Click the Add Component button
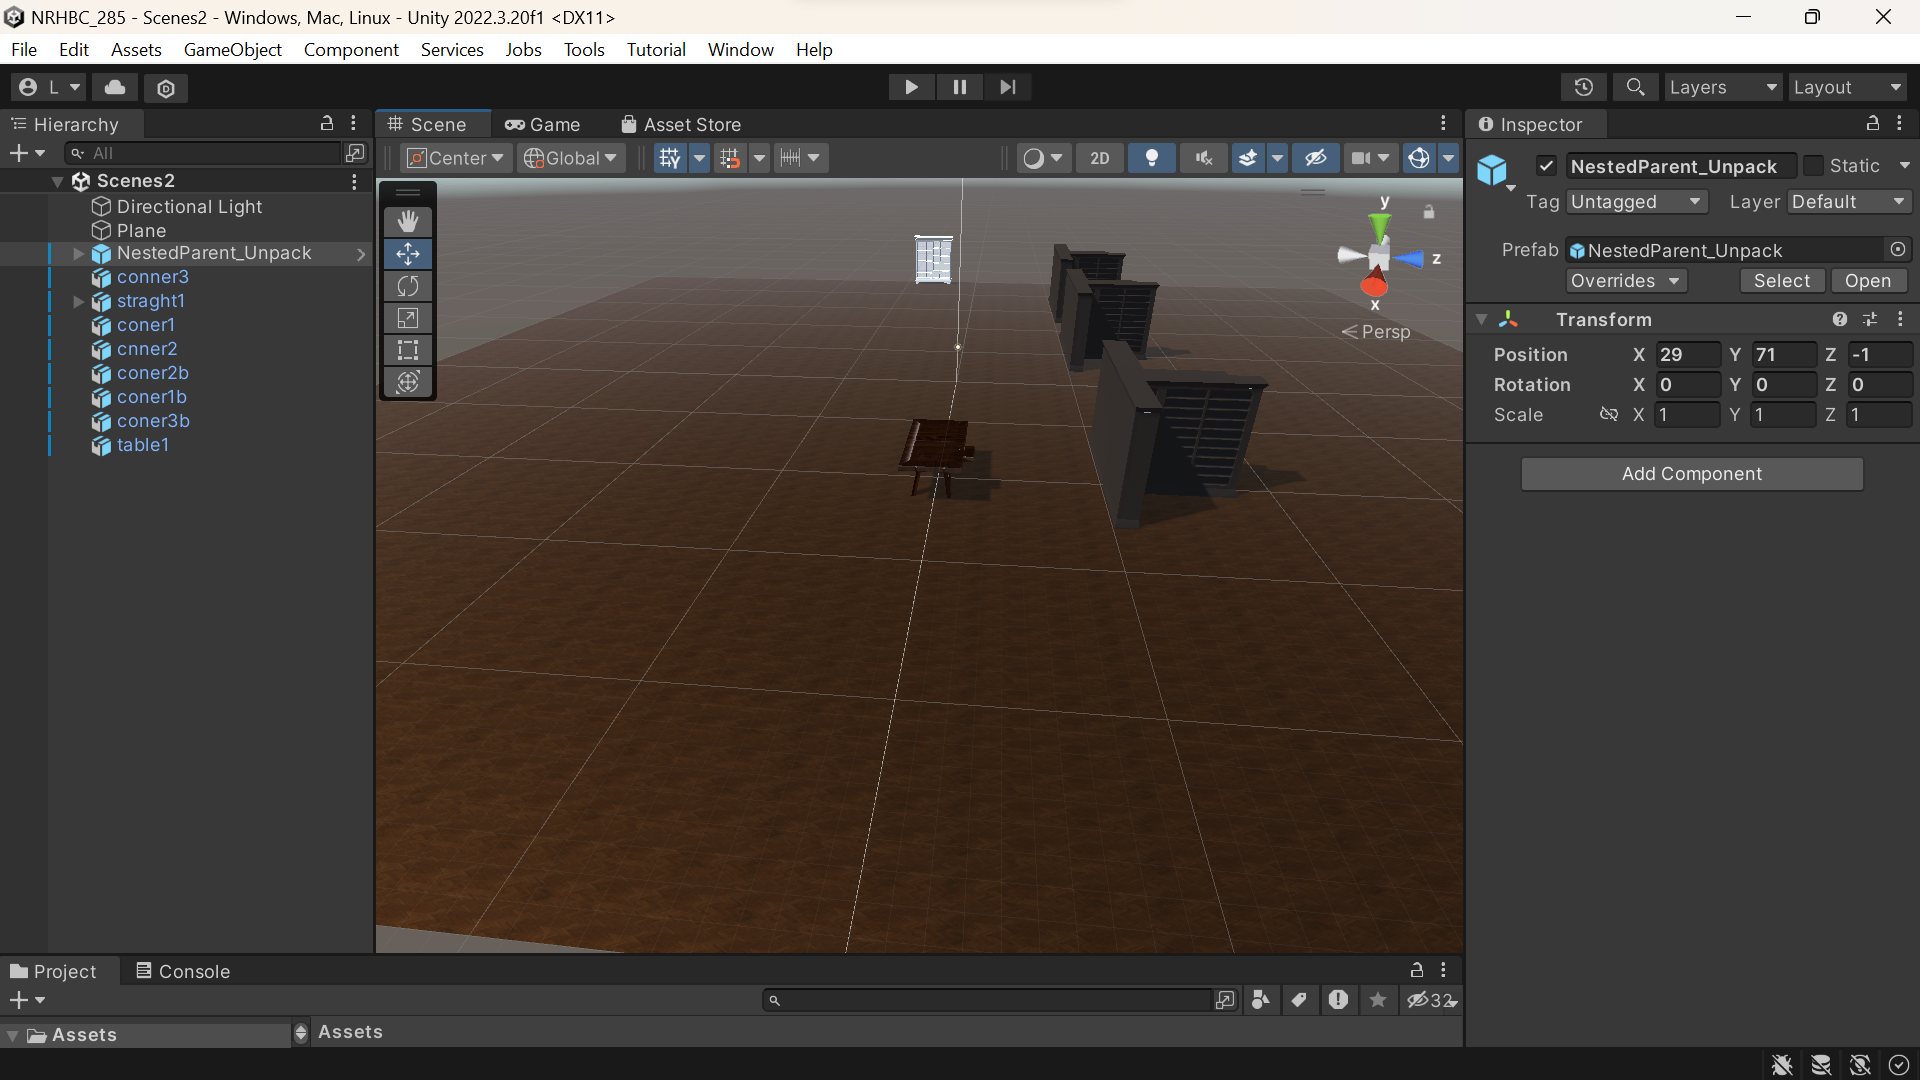Viewport: 1920px width, 1080px height. [1692, 474]
